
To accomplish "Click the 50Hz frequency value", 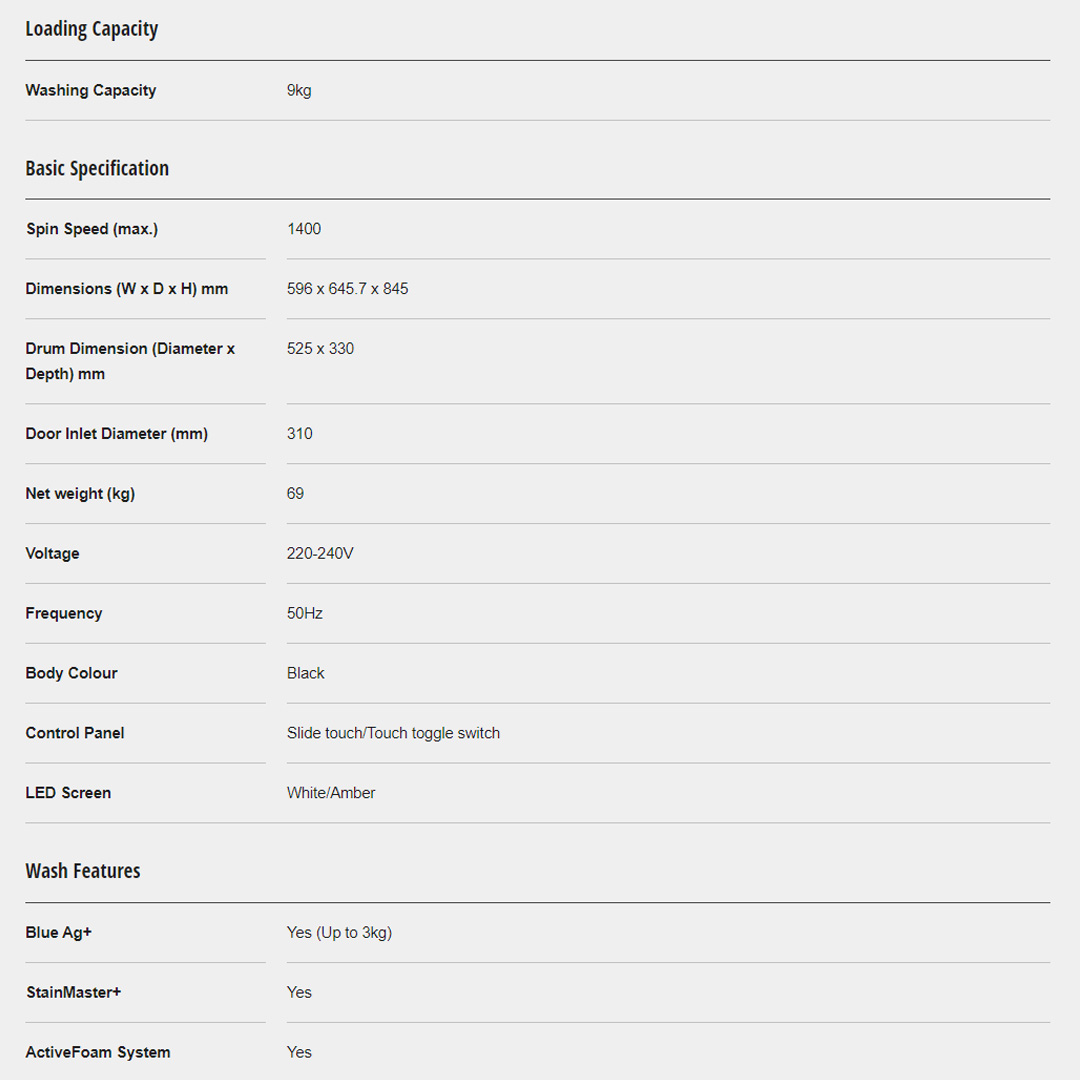I will [305, 613].
